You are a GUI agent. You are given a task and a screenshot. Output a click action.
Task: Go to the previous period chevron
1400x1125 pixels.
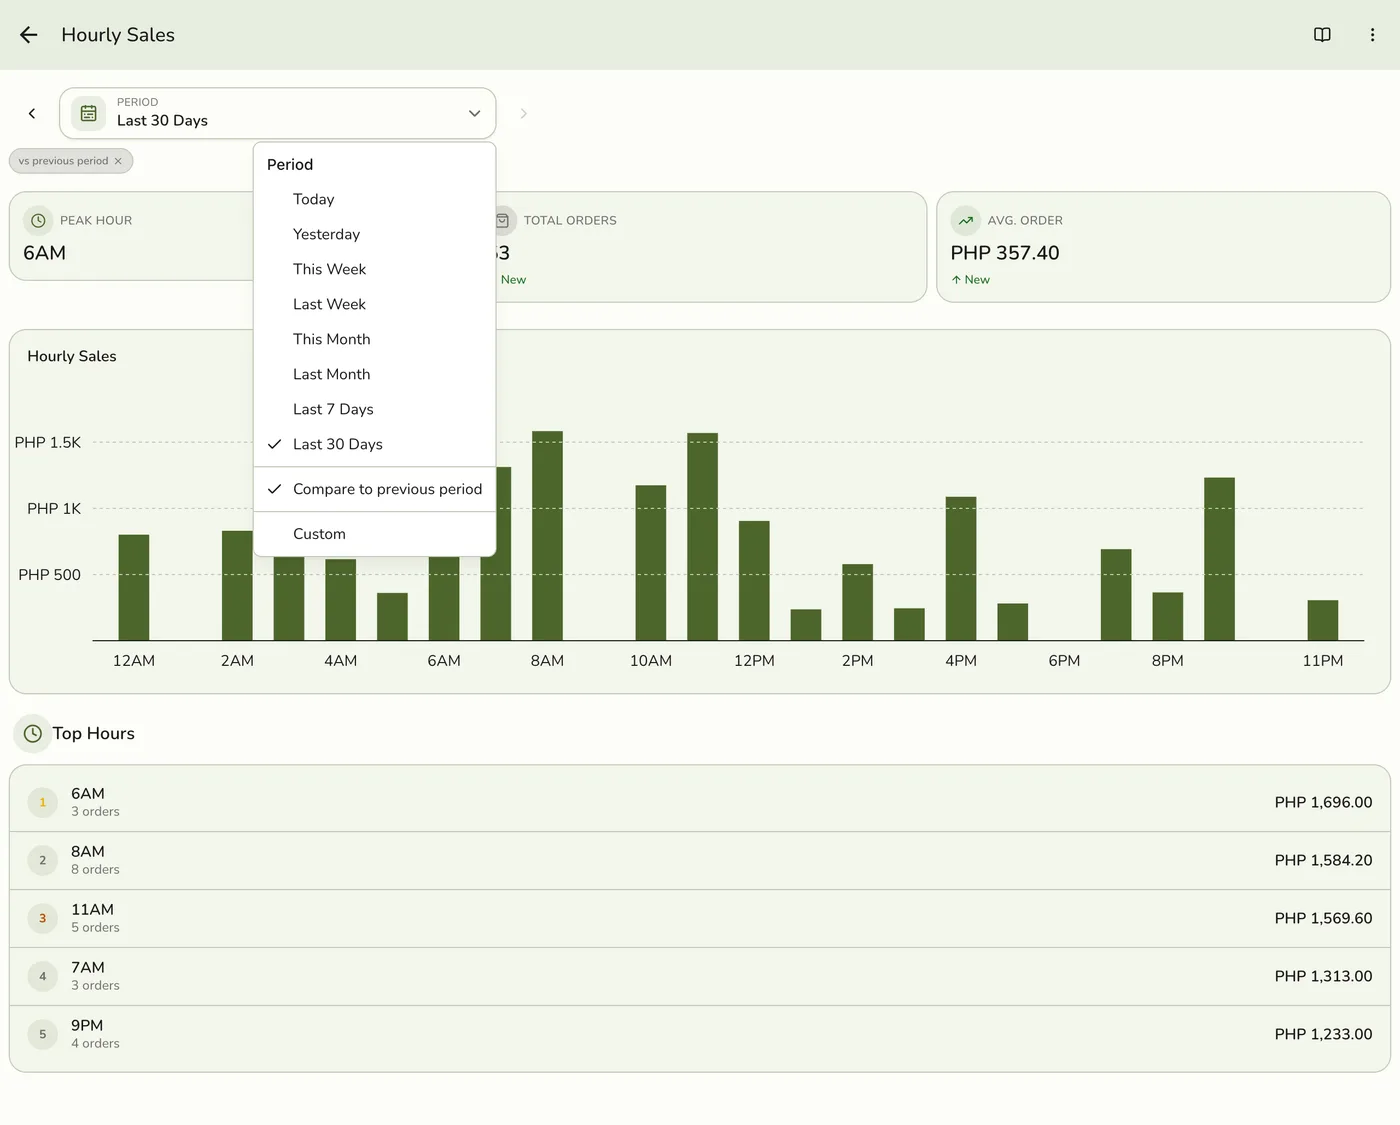32,113
